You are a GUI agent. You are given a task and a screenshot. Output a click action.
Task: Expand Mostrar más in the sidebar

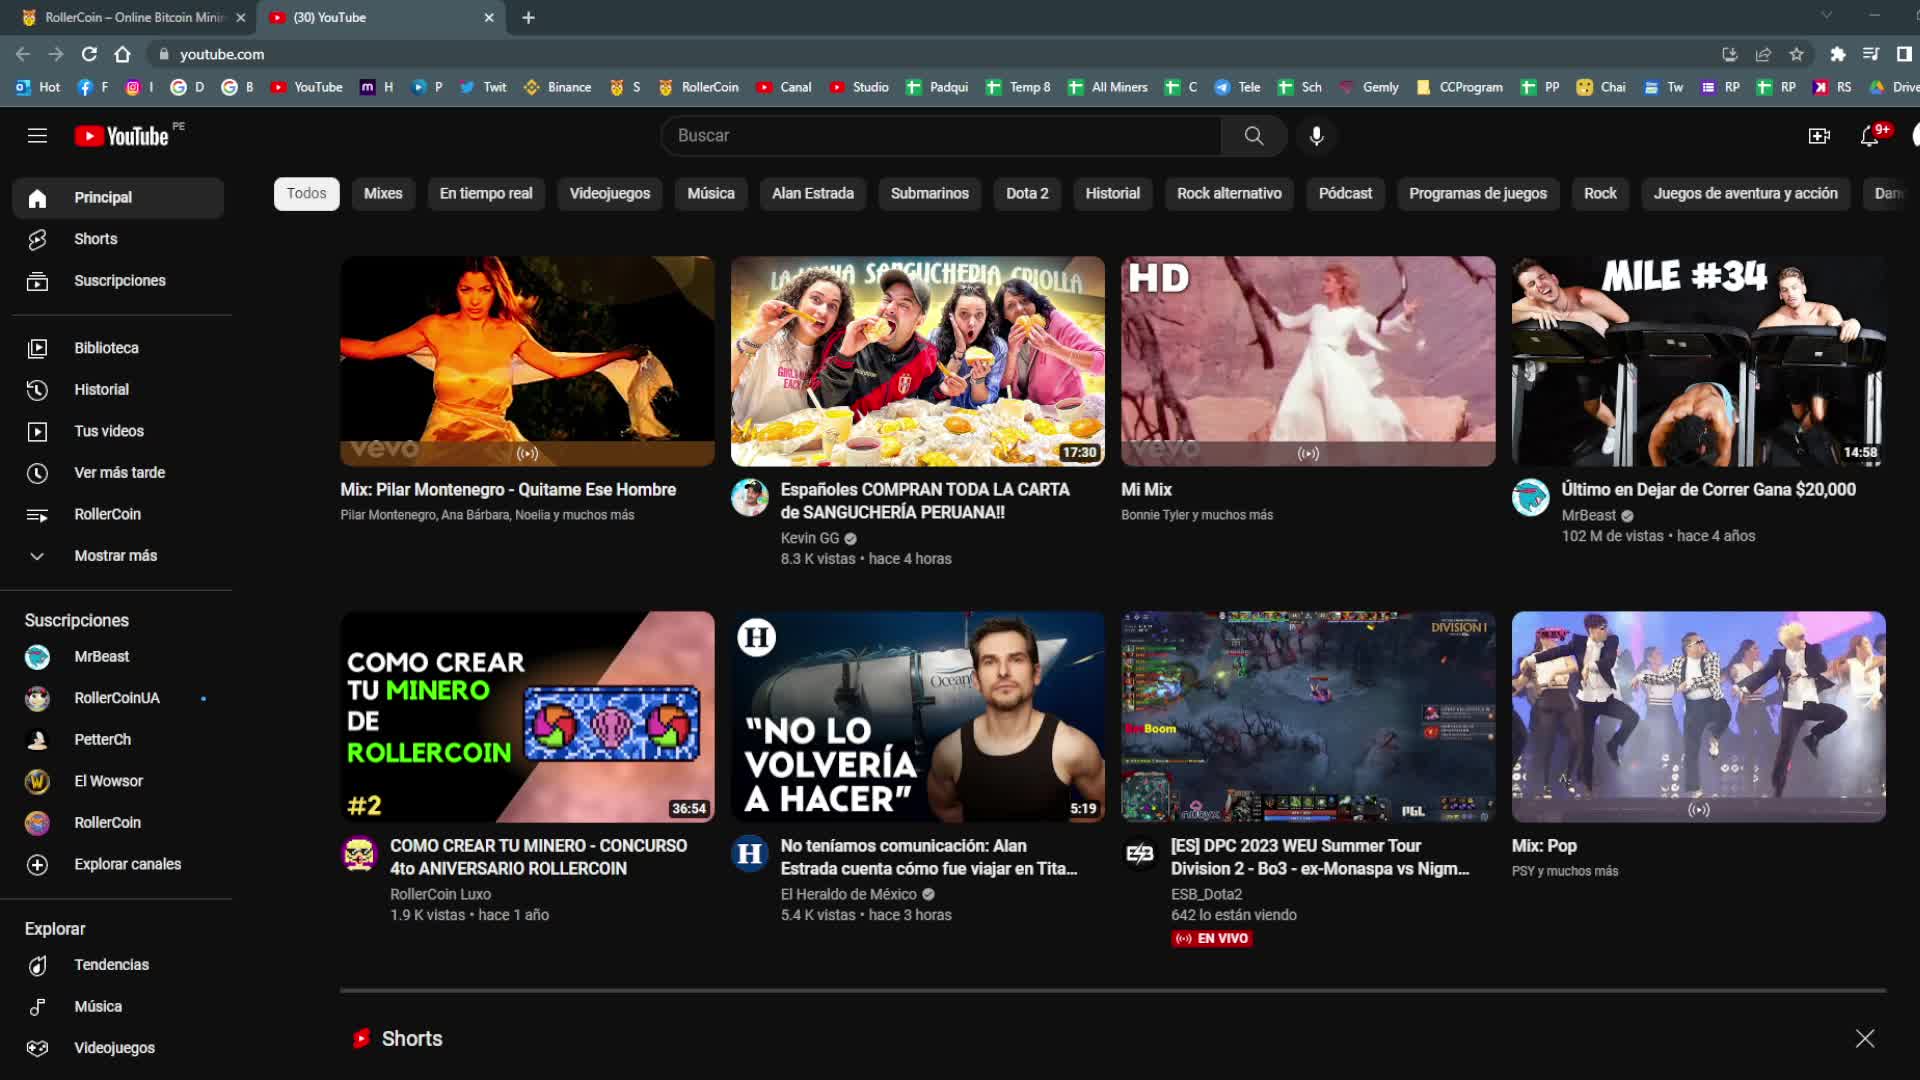pos(116,555)
